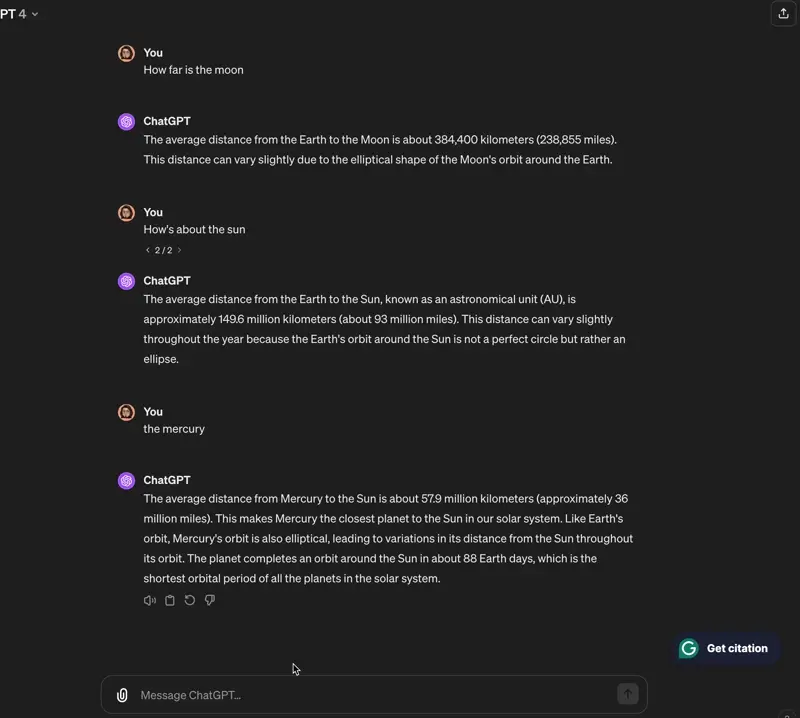Click the "2 / 2" message version indicator

point(164,250)
